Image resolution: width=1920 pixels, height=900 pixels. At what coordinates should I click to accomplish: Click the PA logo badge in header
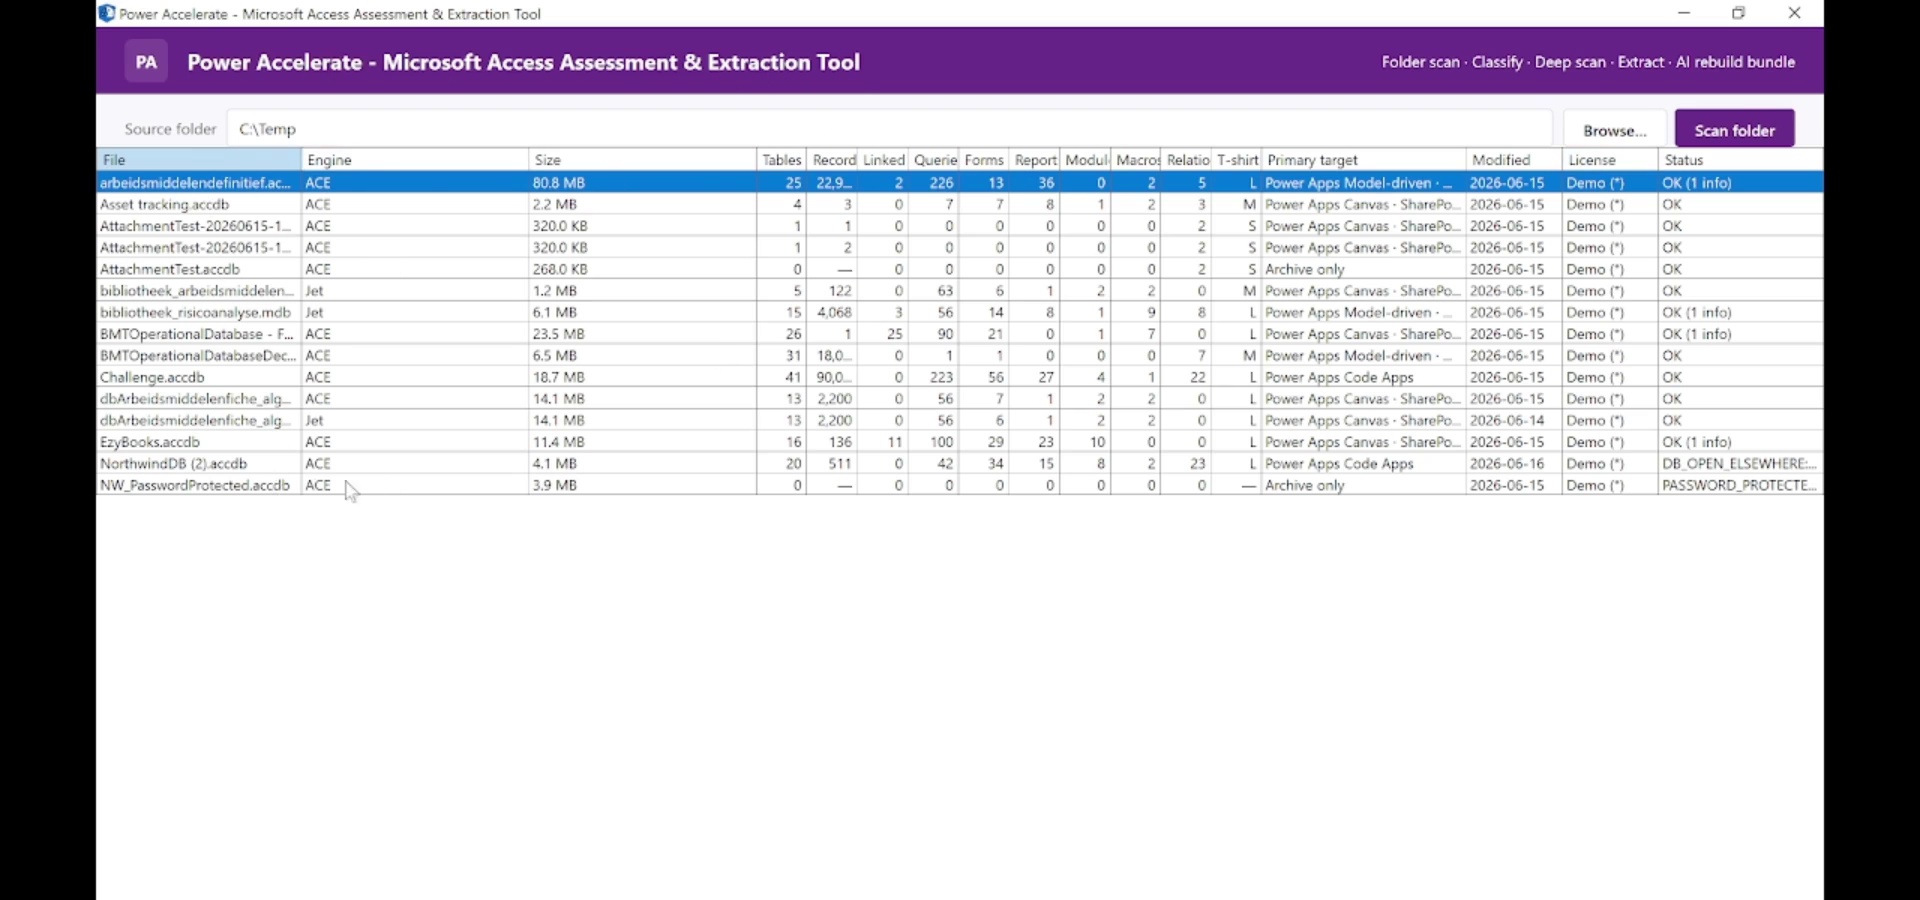pos(146,62)
